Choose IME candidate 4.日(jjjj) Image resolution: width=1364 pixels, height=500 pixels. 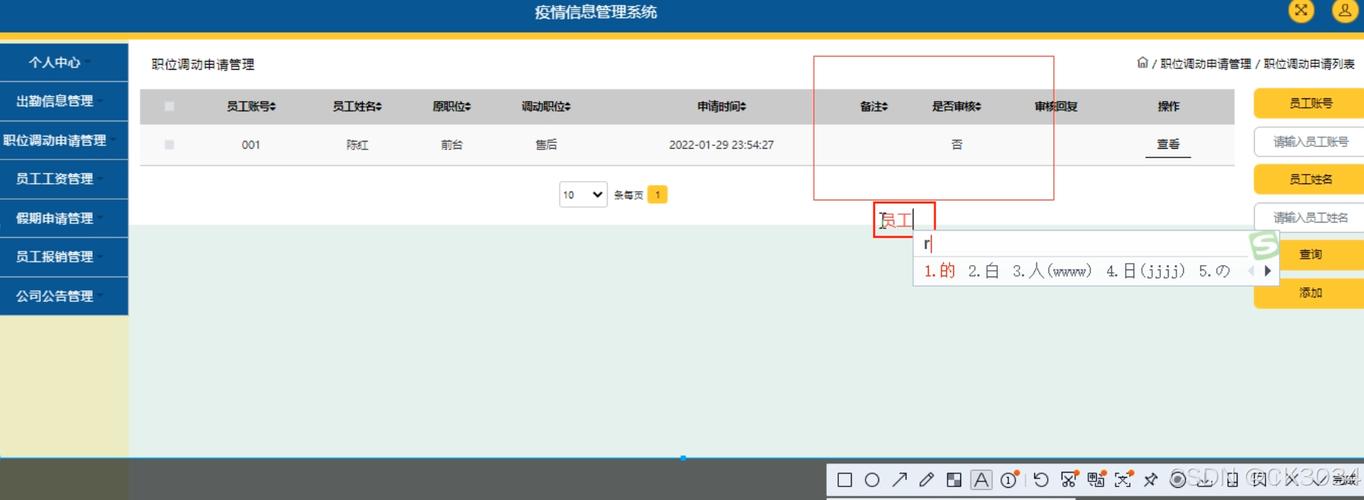1146,271
